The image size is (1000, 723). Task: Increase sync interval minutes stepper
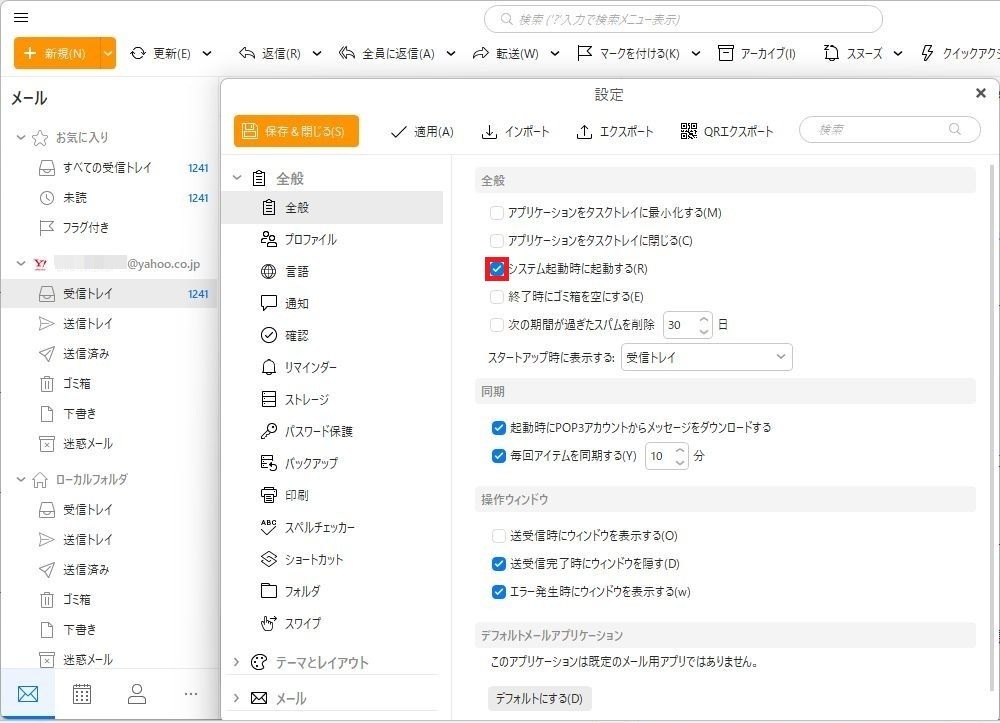tap(681, 450)
